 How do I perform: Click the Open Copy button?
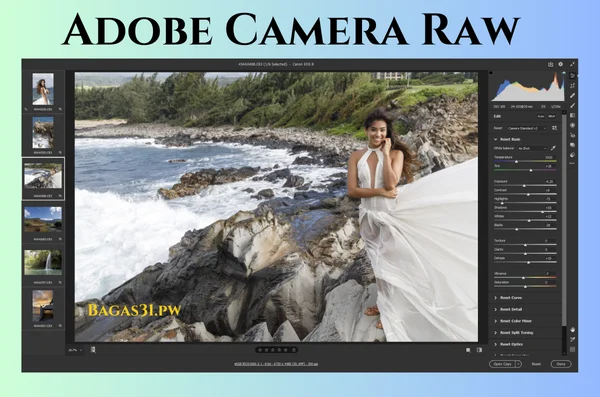[503, 364]
